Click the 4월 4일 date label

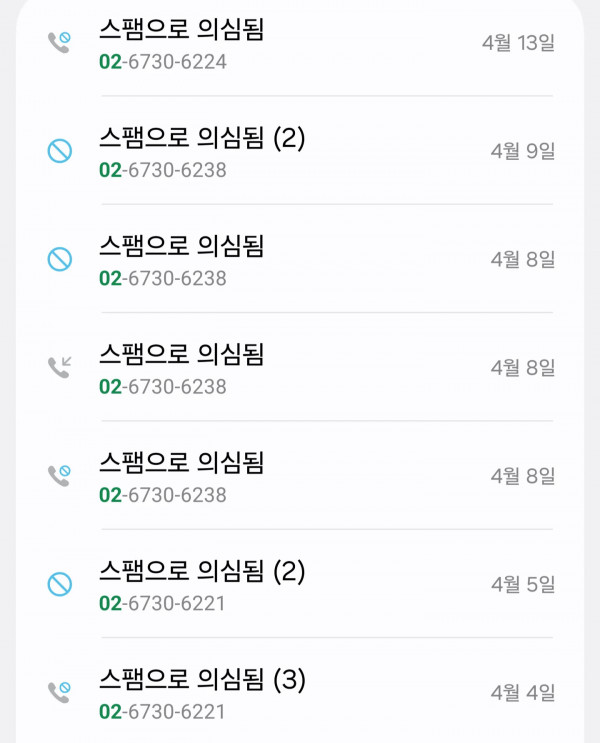(x=522, y=692)
